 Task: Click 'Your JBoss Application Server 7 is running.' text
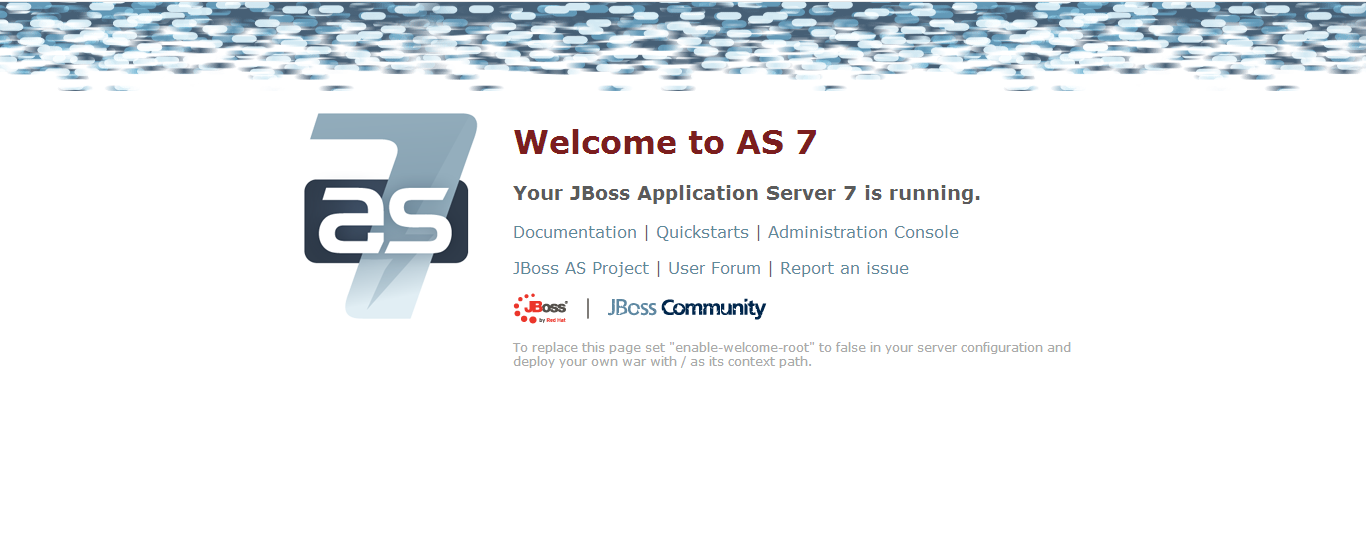coord(747,193)
